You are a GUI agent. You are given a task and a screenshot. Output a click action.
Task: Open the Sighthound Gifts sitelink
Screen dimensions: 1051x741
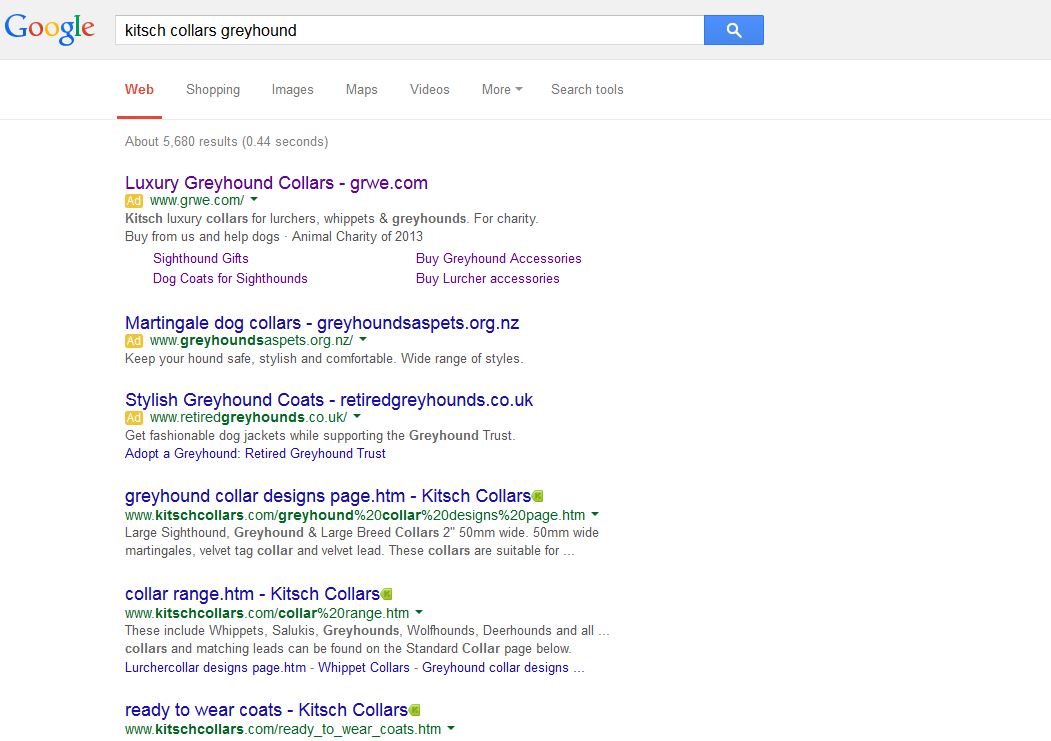(200, 259)
